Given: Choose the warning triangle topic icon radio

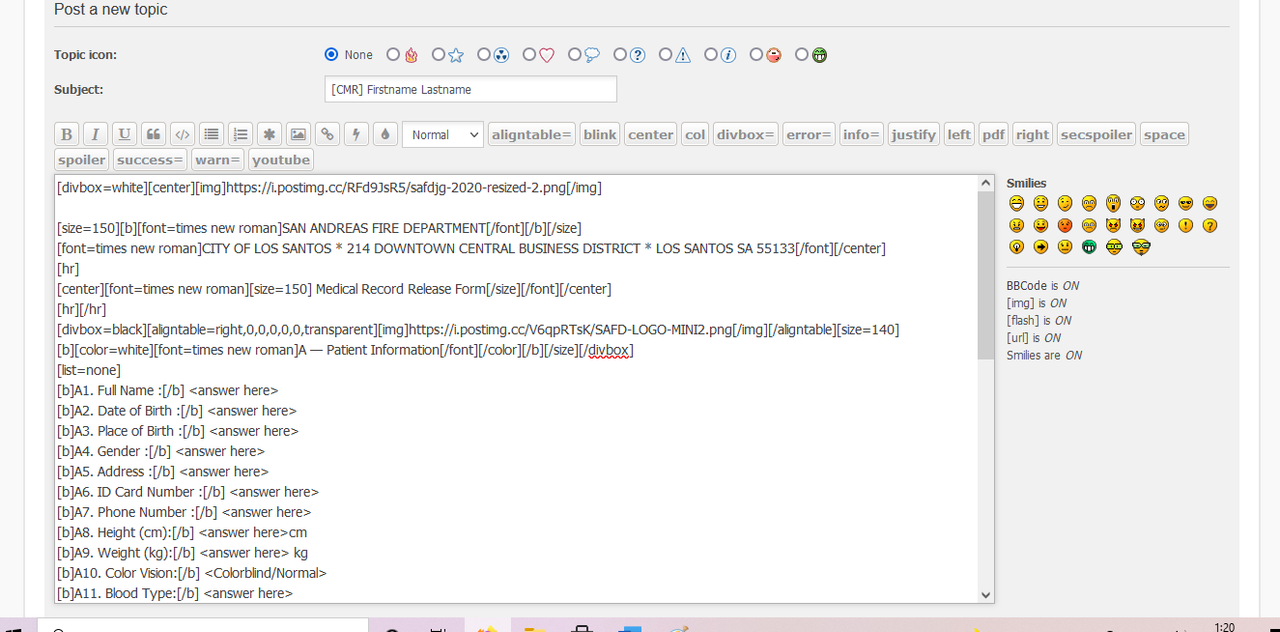Looking at the screenshot, I should pyautogui.click(x=665, y=55).
